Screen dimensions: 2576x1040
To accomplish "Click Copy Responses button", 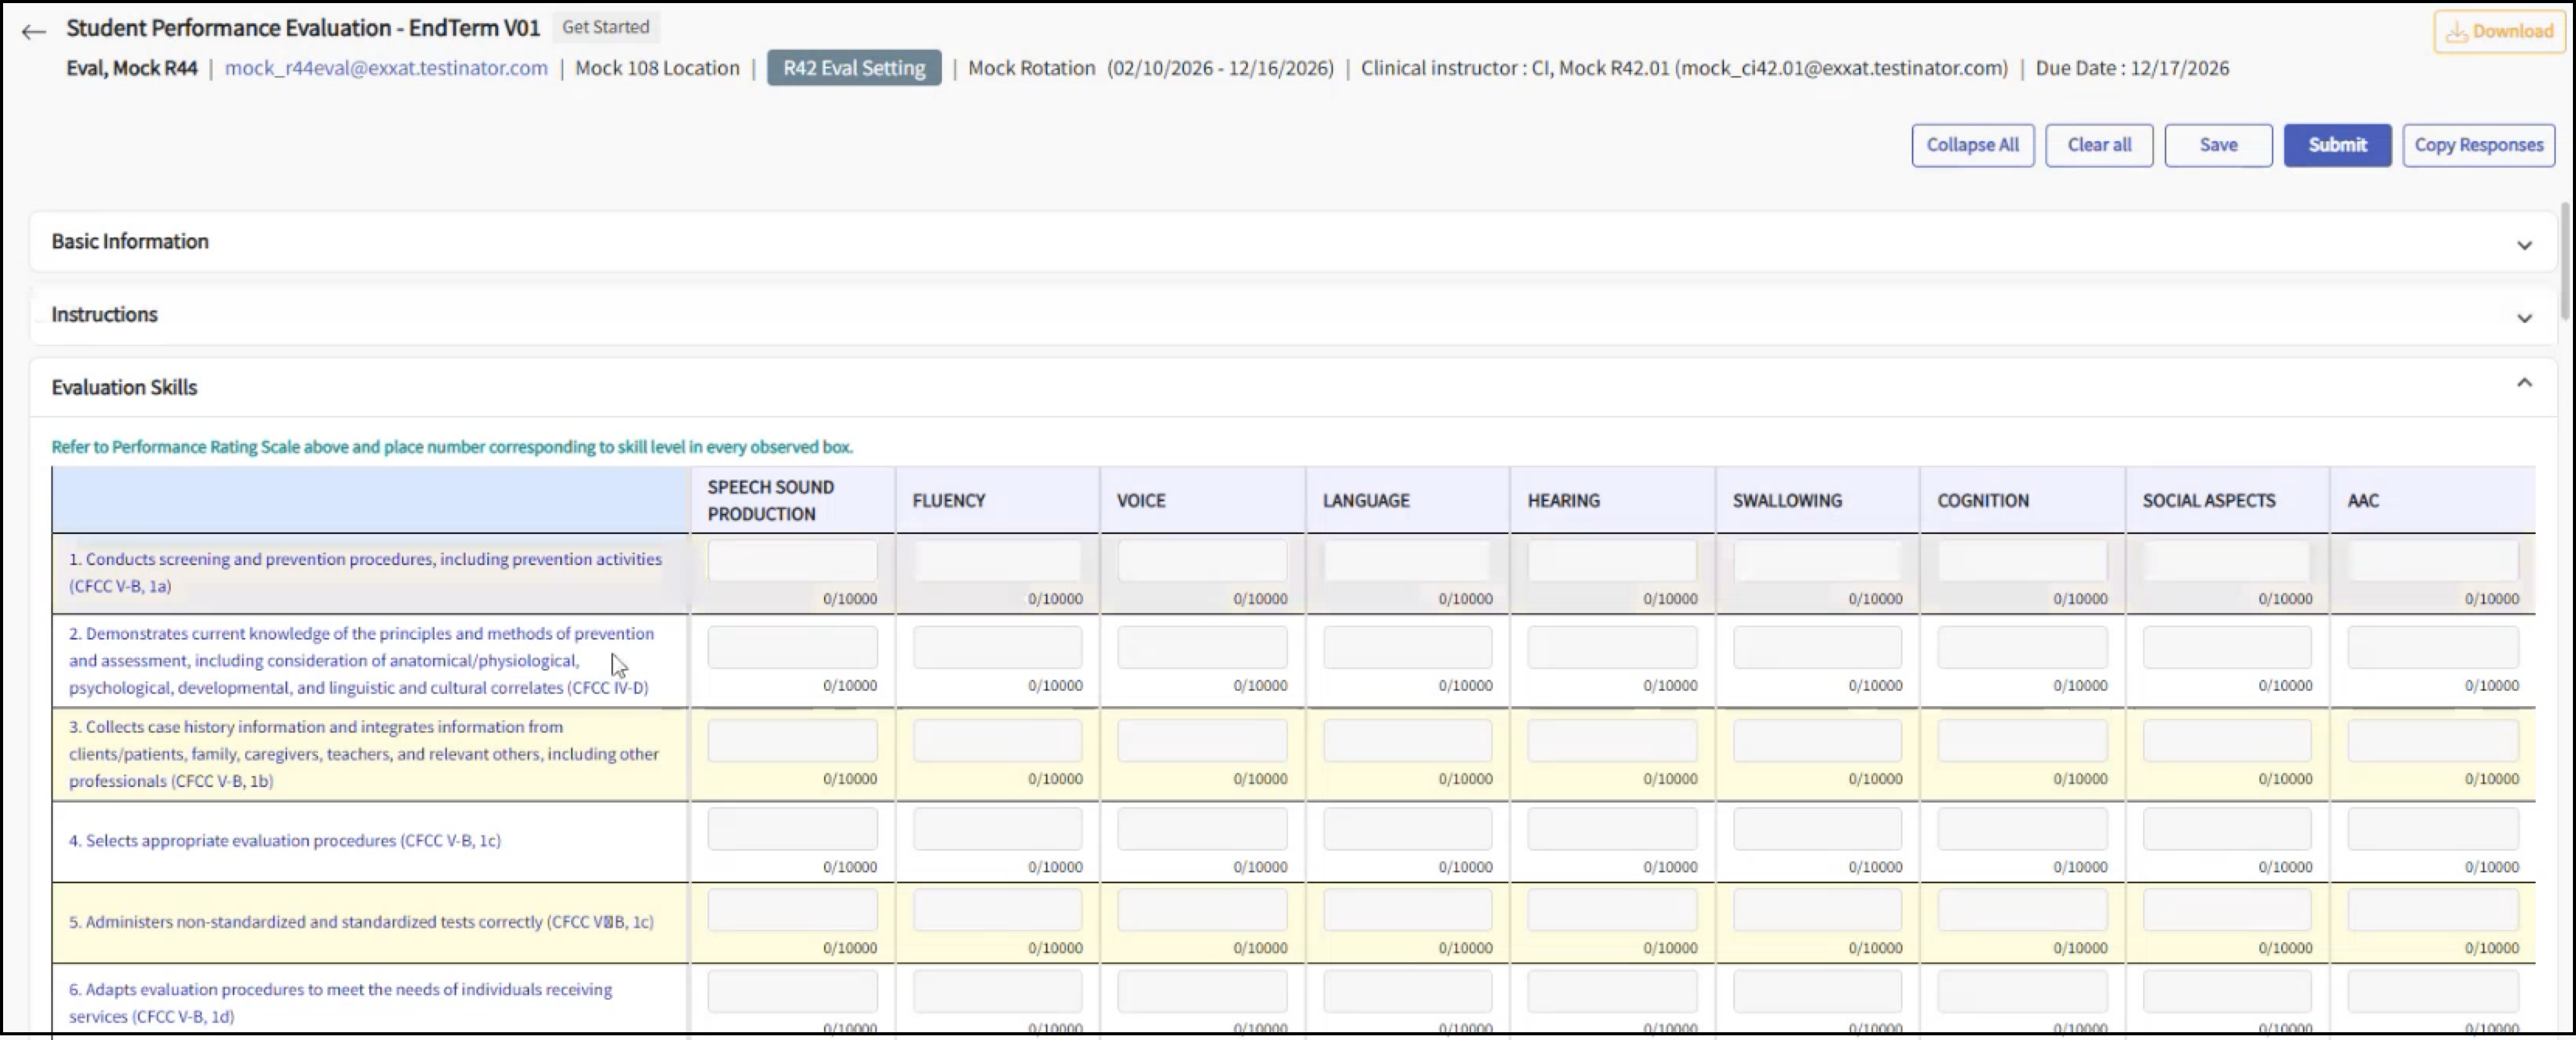I will [2478, 145].
